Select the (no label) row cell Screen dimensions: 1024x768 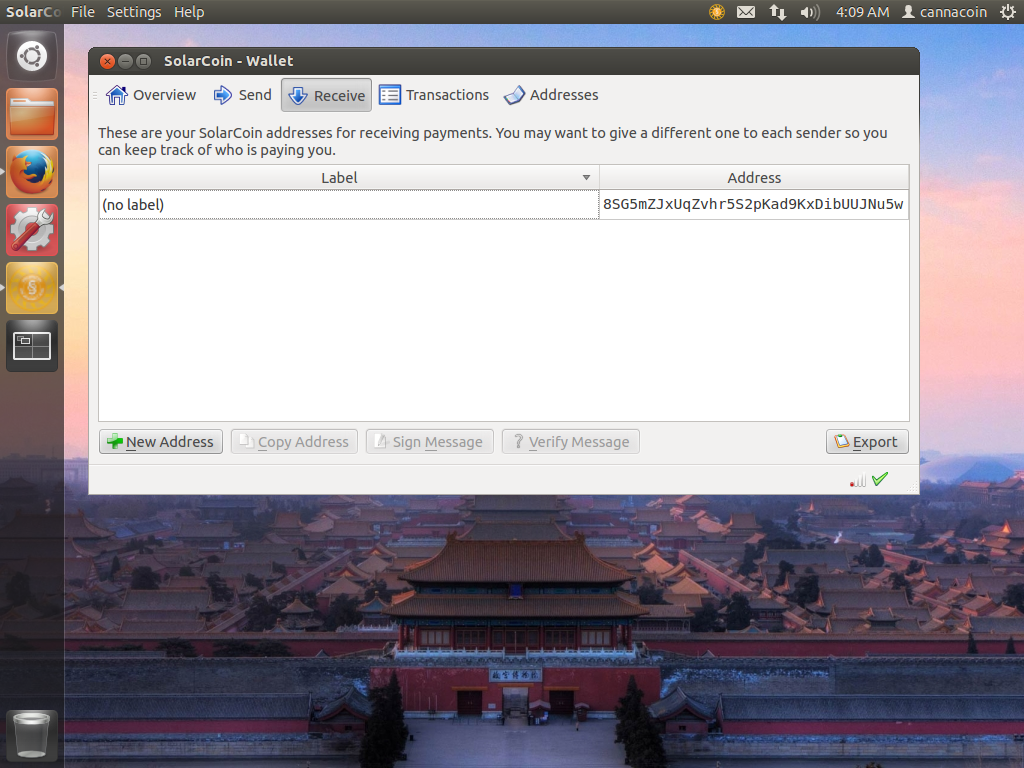(349, 204)
